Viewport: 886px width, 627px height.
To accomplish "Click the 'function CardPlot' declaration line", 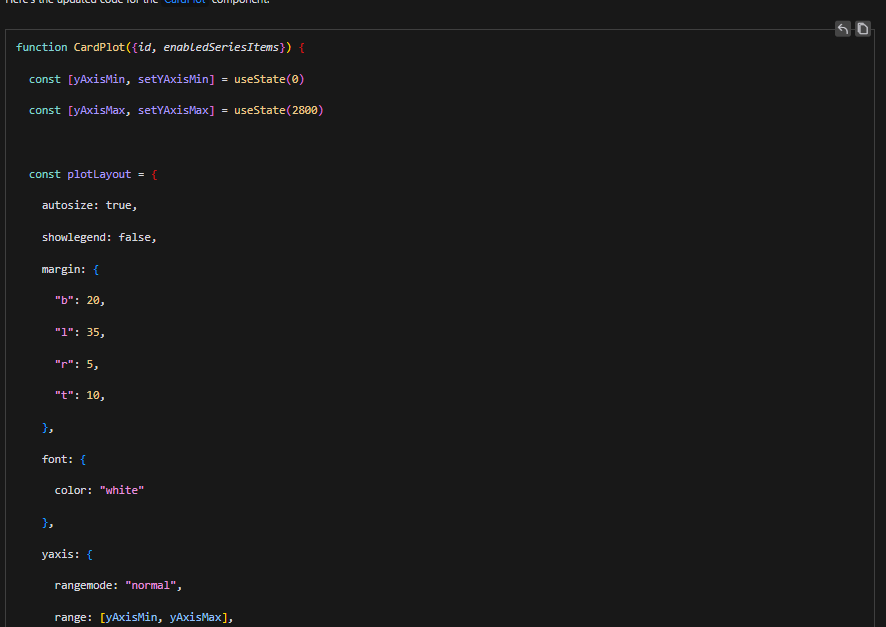I will click(x=160, y=47).
